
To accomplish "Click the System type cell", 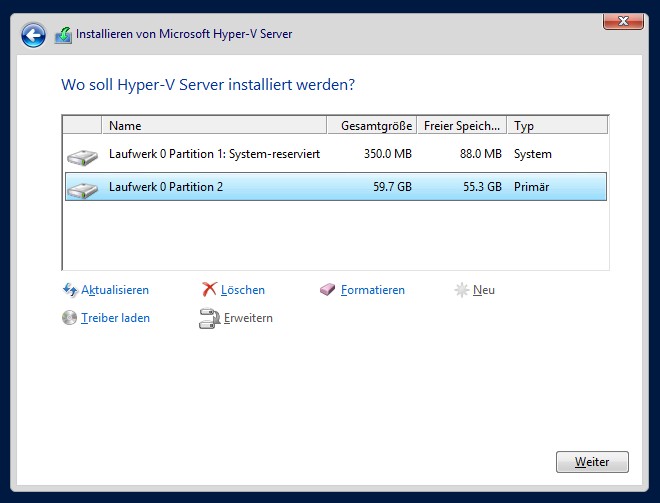I will point(532,154).
